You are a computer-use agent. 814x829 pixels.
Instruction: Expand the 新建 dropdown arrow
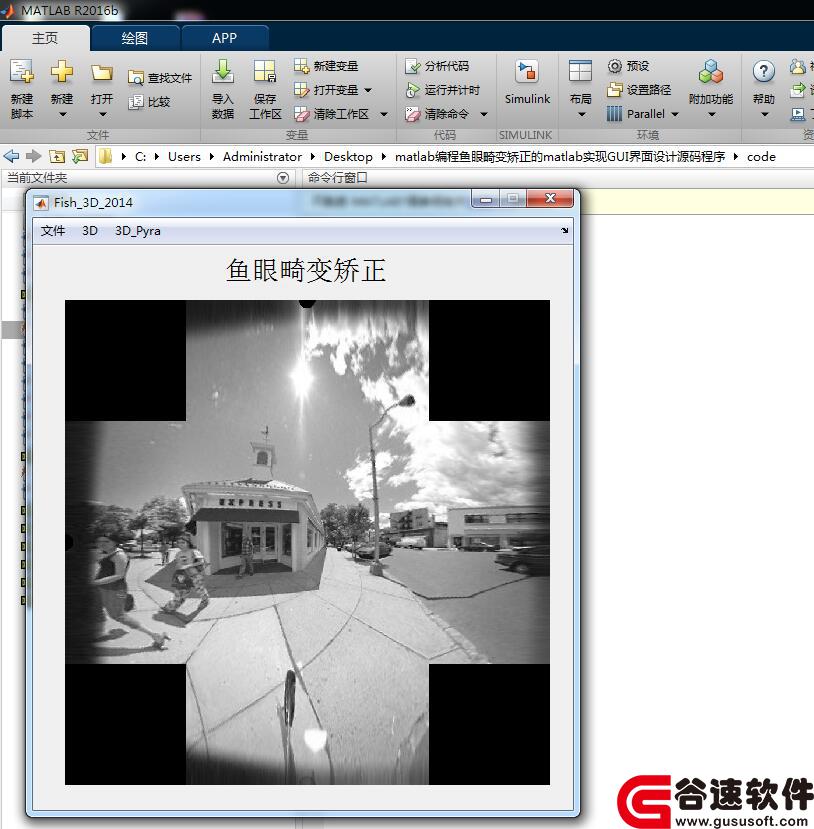coord(62,115)
